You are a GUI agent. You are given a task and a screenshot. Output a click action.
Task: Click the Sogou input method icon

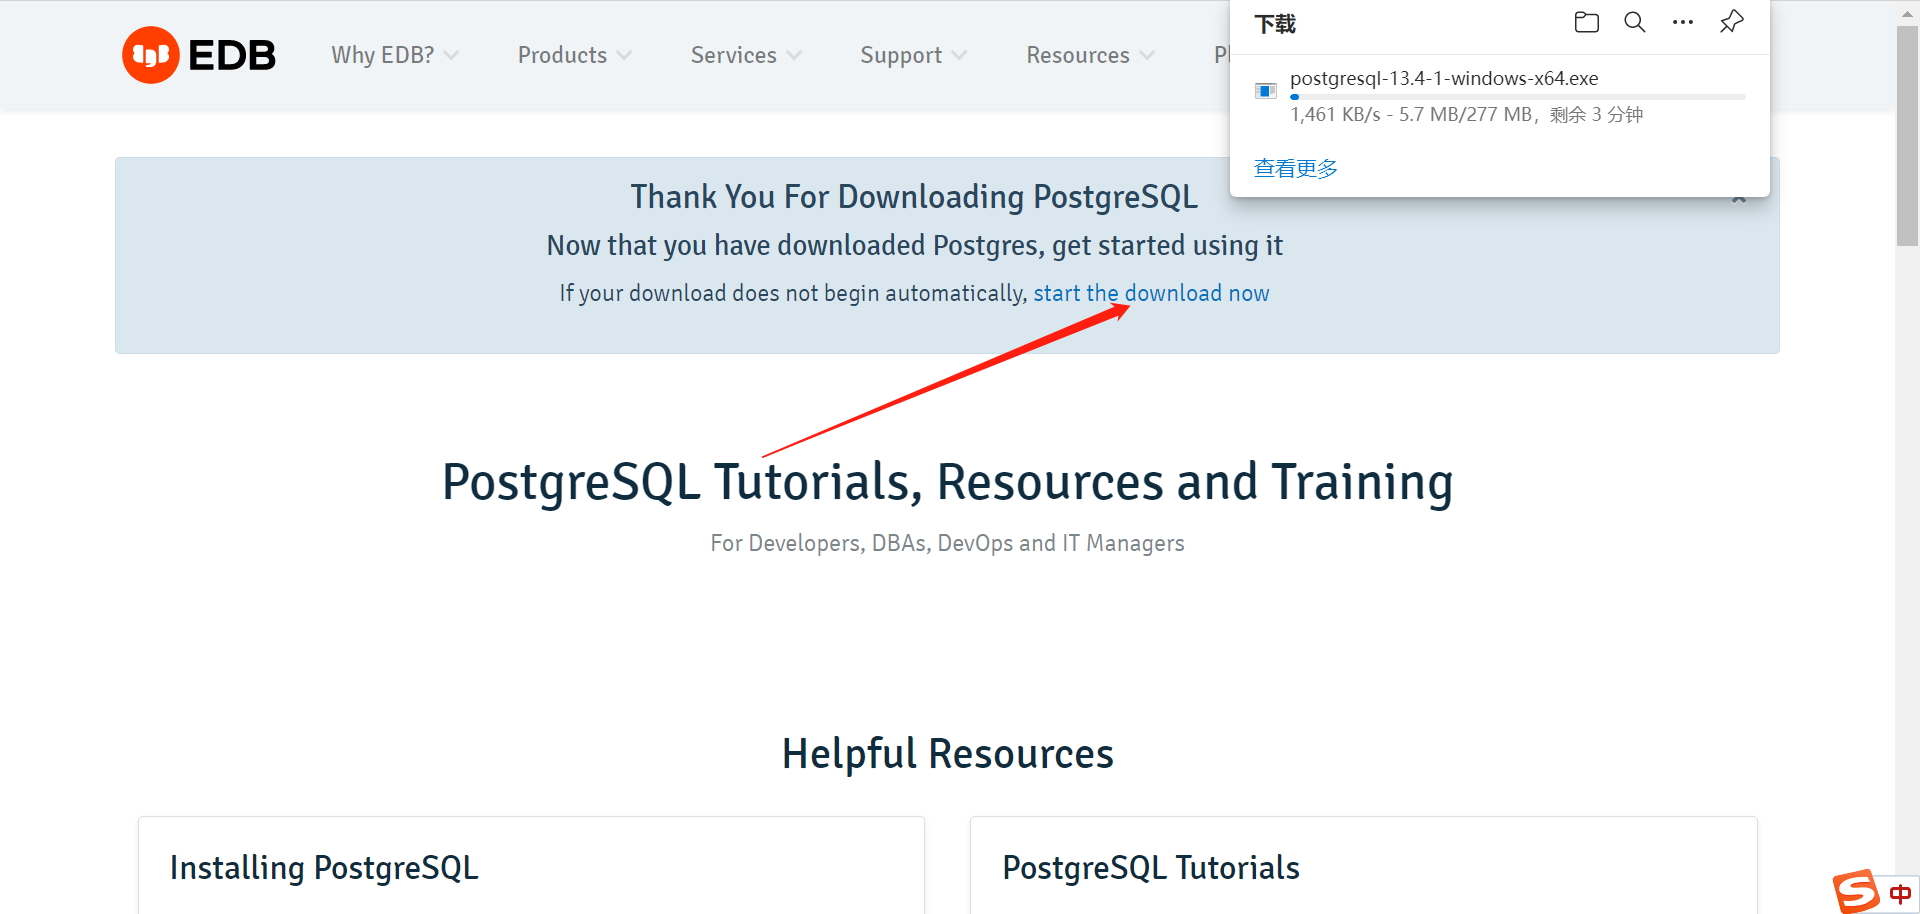(x=1856, y=891)
